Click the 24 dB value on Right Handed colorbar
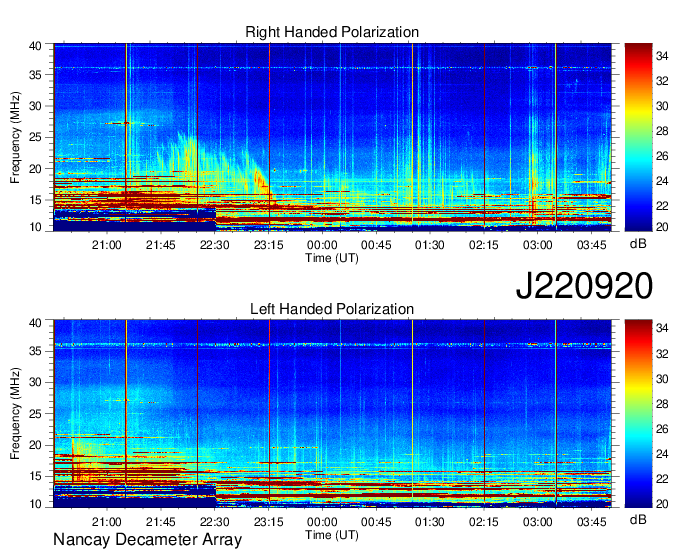The image size is (680, 552). (662, 181)
